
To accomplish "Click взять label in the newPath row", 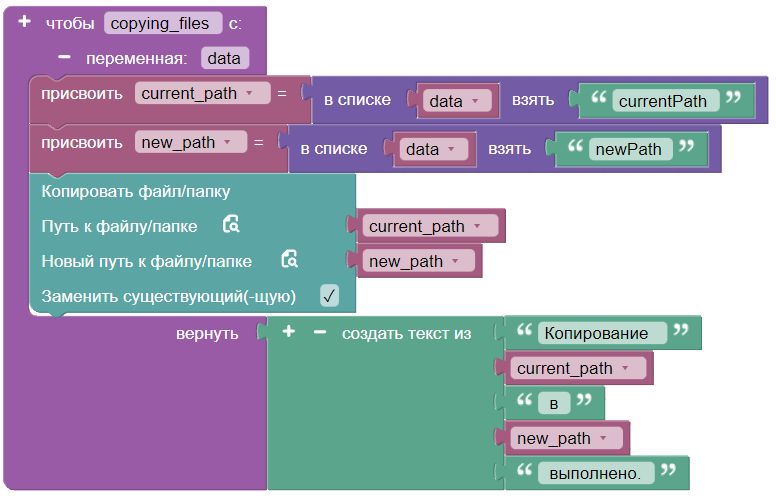I will tap(510, 149).
